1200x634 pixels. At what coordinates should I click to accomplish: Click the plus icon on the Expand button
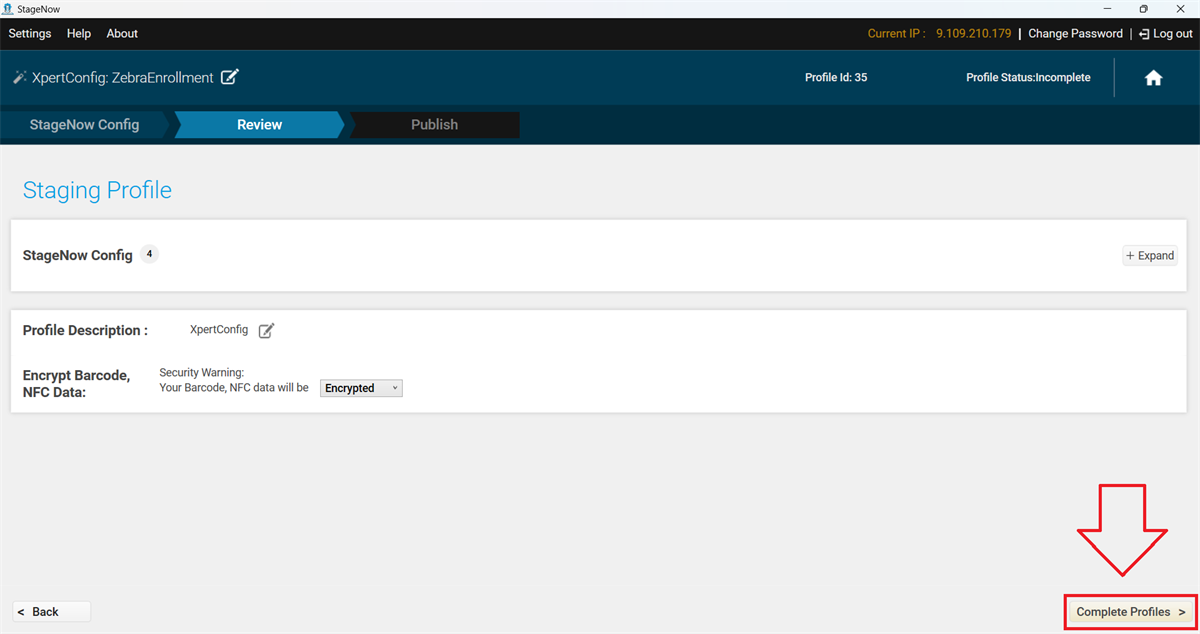(x=1133, y=255)
